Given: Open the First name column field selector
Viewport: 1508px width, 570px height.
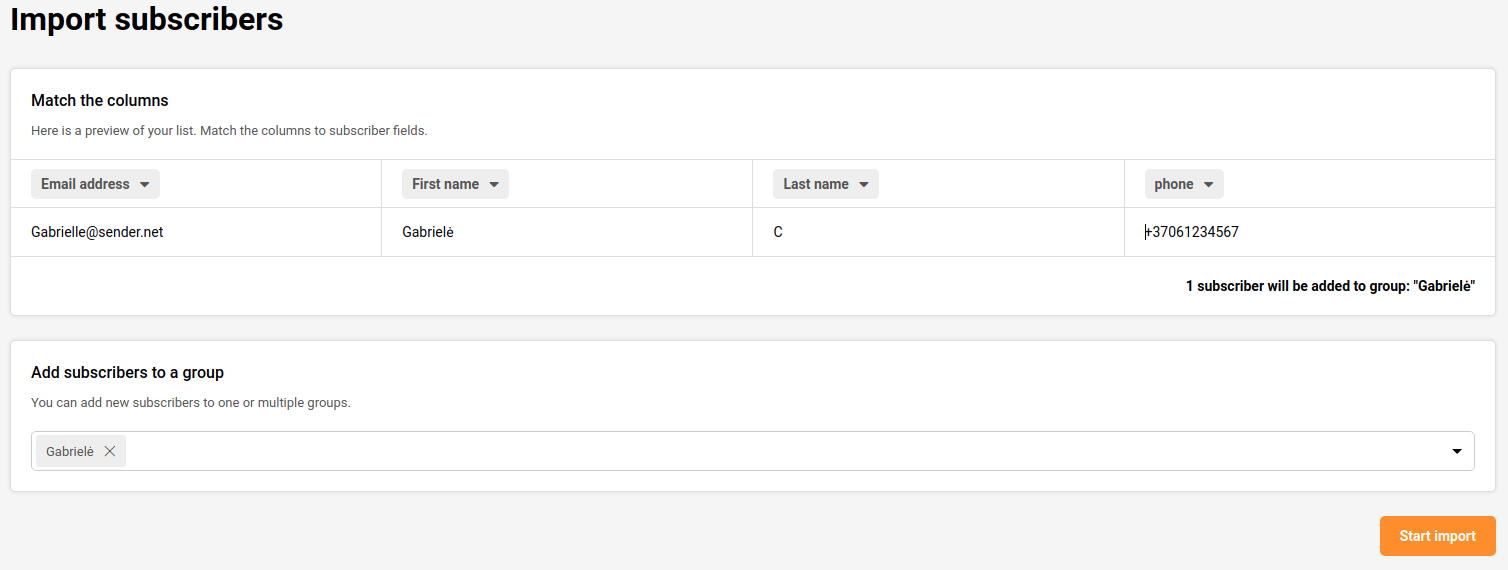Looking at the screenshot, I should coord(446,184).
